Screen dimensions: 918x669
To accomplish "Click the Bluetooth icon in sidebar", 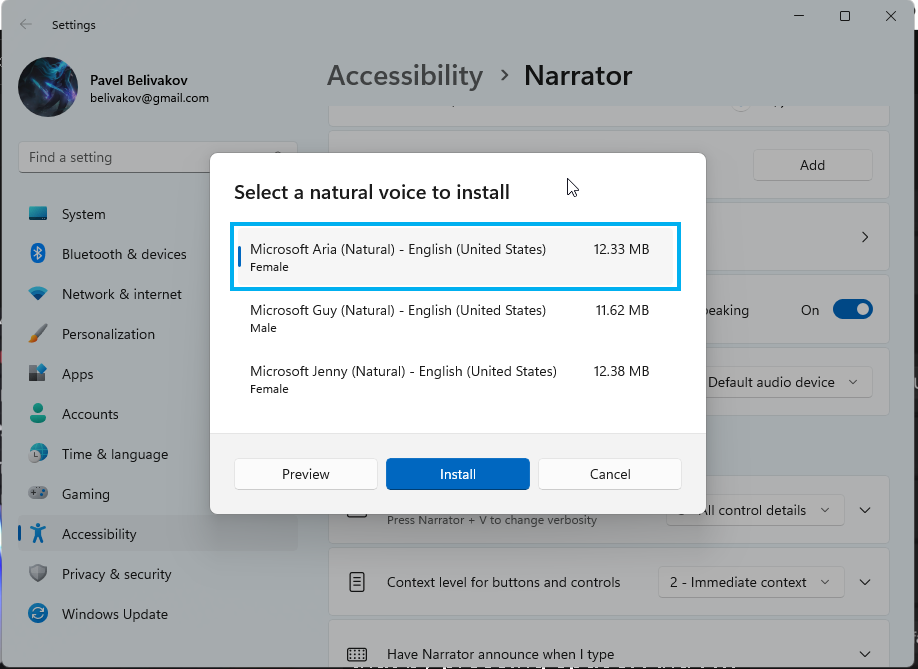I will (x=38, y=253).
